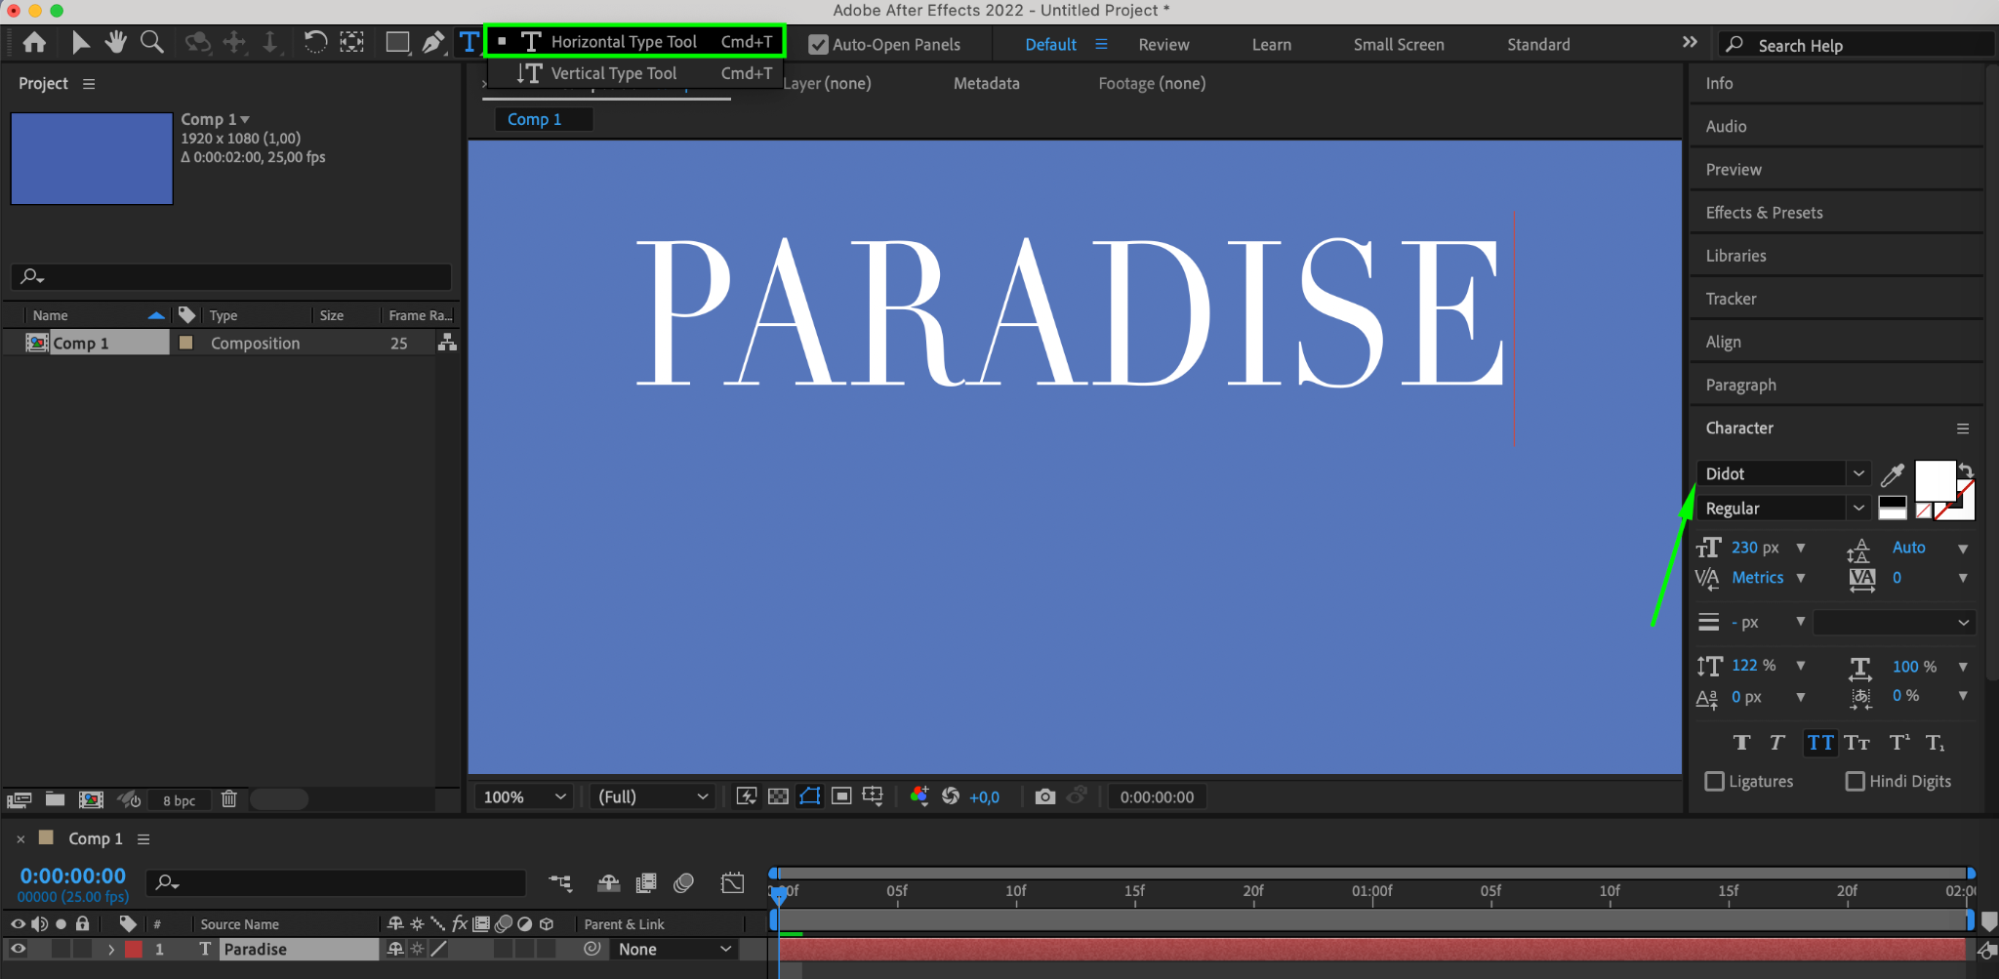The width and height of the screenshot is (1999, 980).
Task: Enable the Ligatures checkbox
Action: (1715, 781)
